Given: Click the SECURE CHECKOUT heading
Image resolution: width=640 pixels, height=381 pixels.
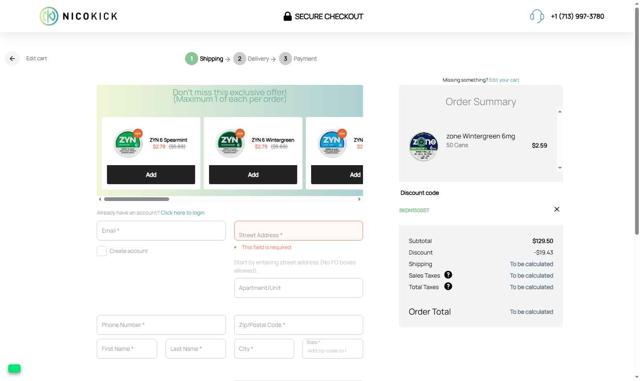Looking at the screenshot, I should (329, 16).
